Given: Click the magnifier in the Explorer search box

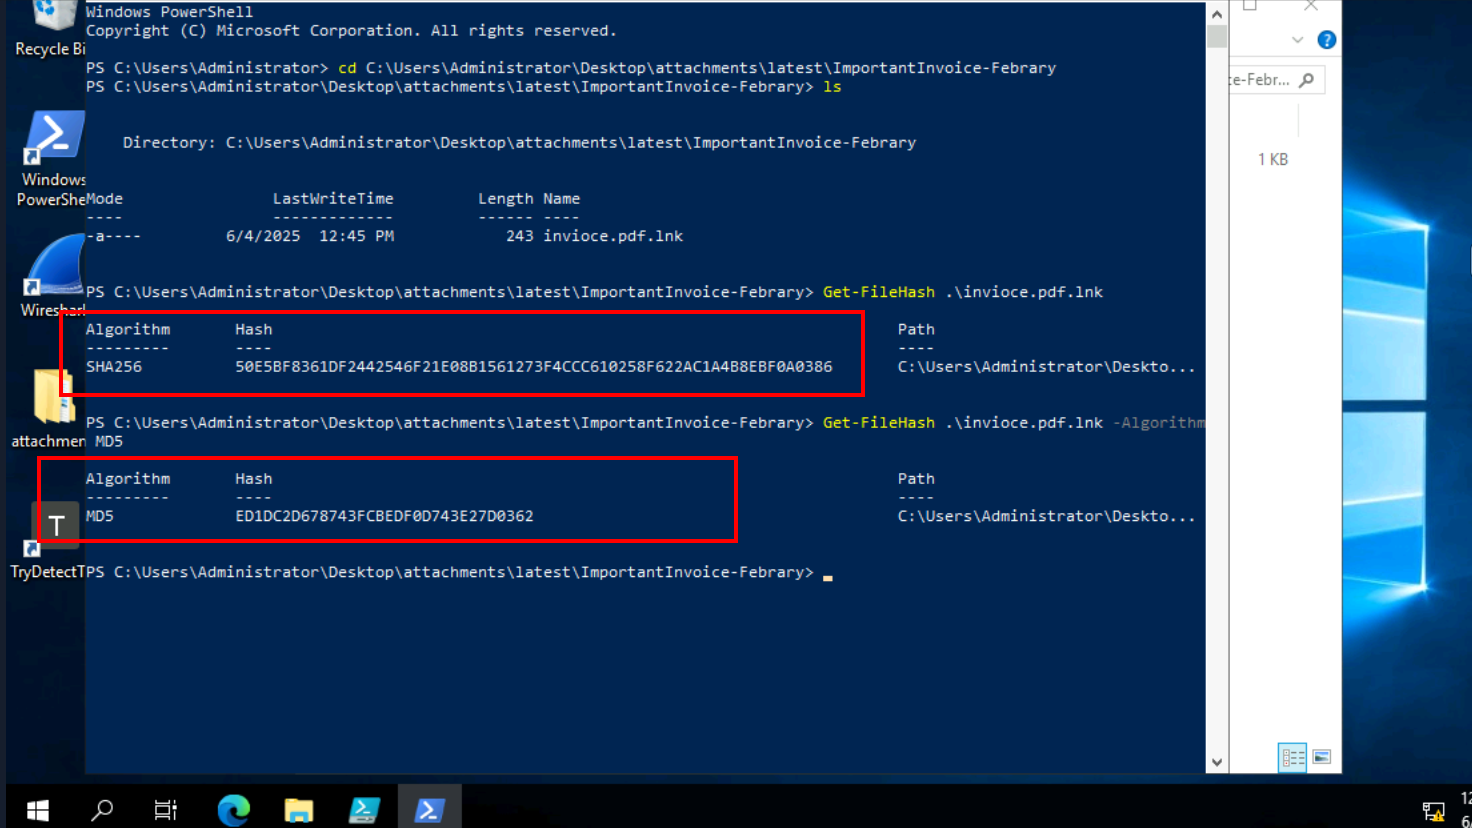Looking at the screenshot, I should [1308, 79].
